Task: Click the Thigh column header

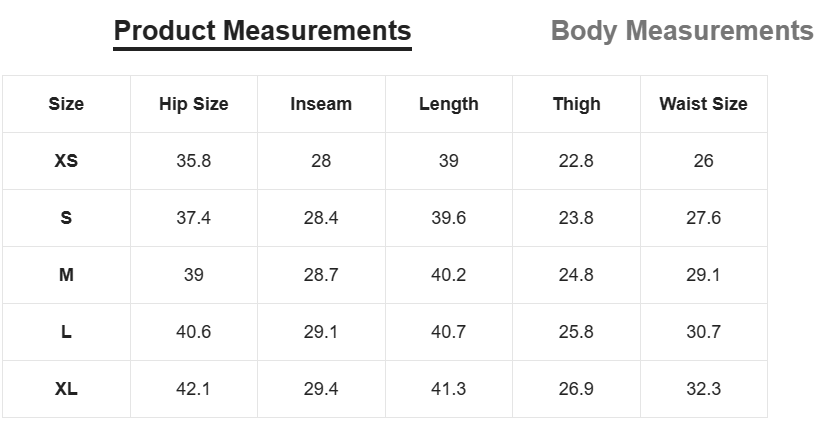Action: point(576,104)
